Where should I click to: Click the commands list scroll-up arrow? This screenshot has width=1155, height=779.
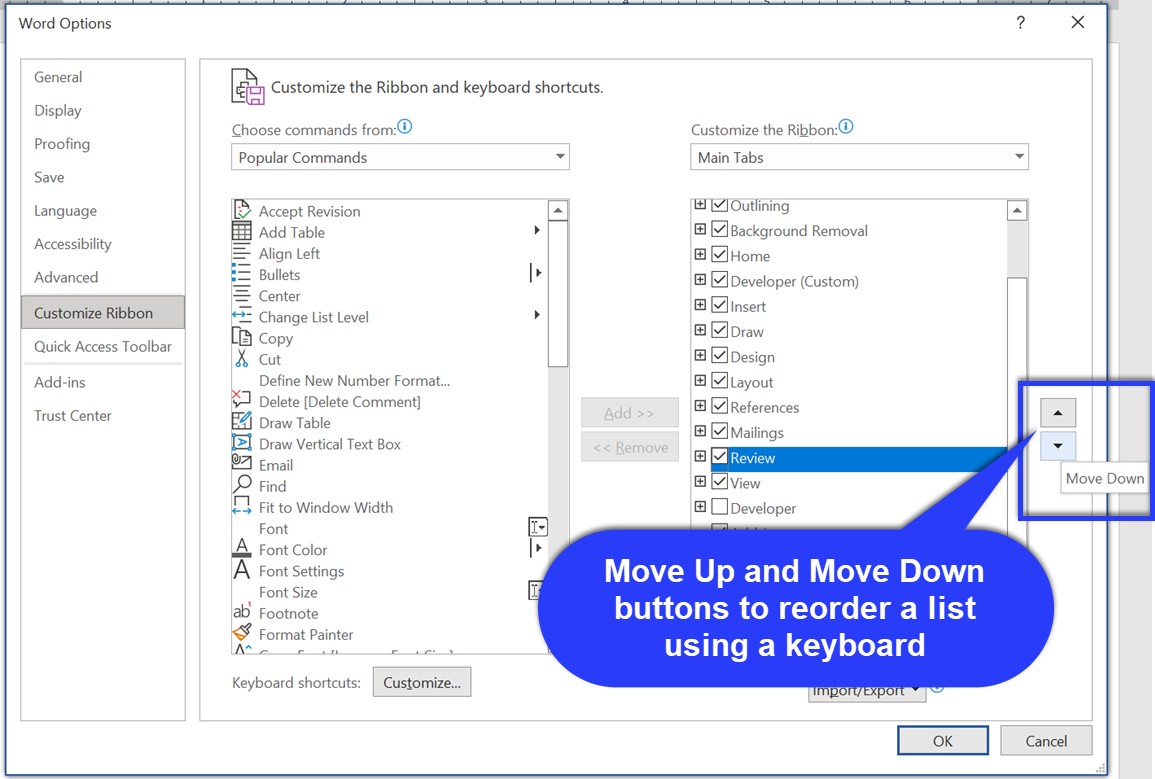(558, 211)
